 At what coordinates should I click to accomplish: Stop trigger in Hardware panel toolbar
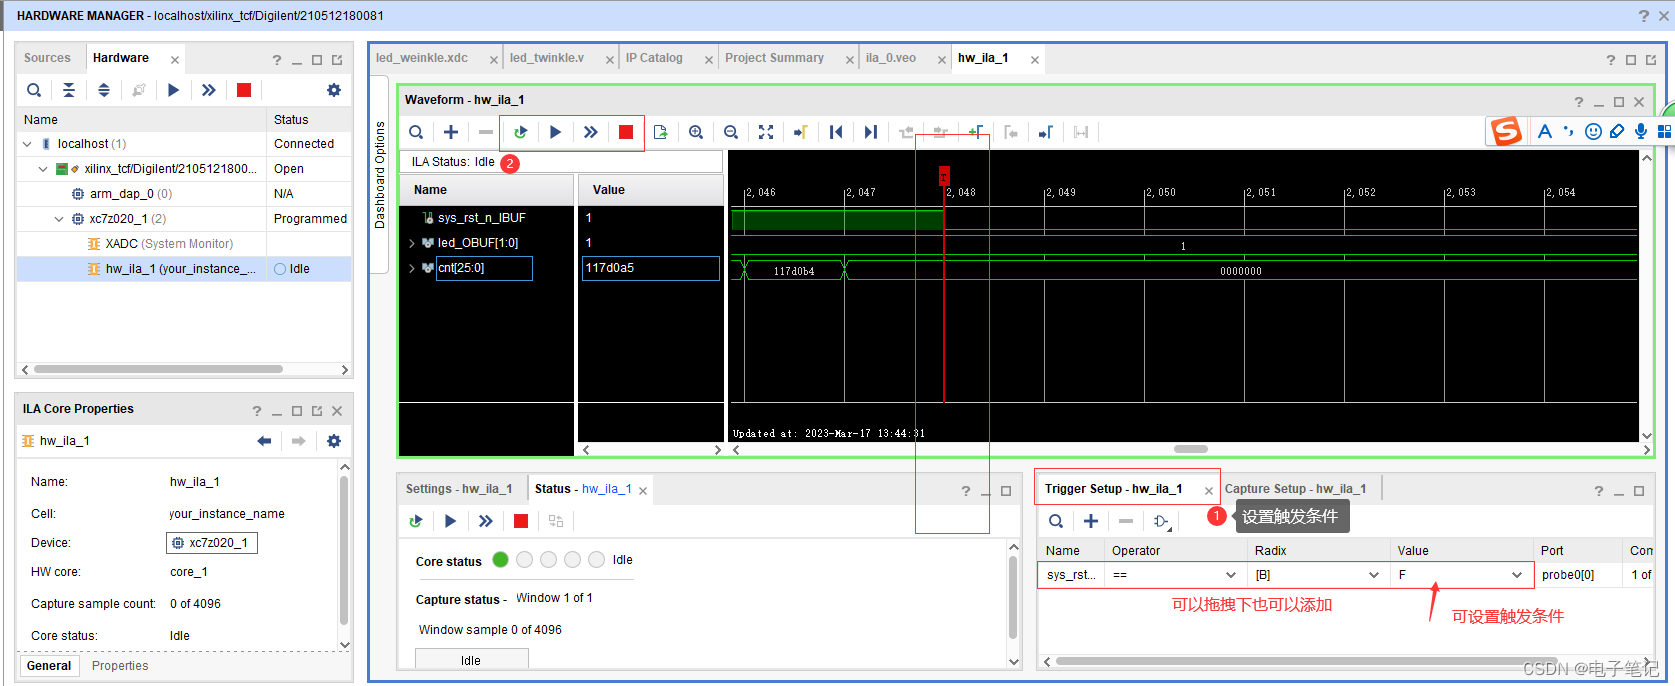pos(244,90)
